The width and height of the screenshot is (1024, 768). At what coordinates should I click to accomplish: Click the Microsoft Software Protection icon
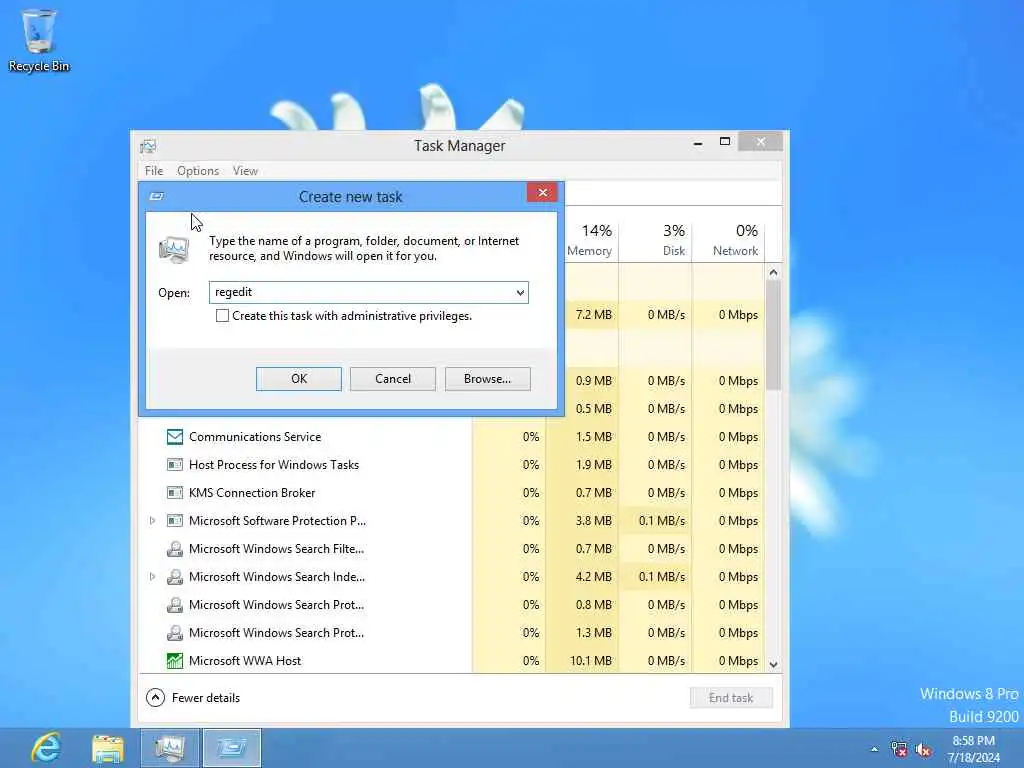174,521
